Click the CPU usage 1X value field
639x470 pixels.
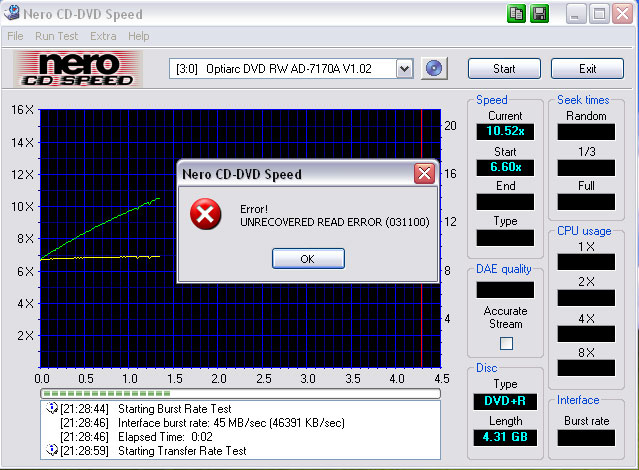pos(586,262)
